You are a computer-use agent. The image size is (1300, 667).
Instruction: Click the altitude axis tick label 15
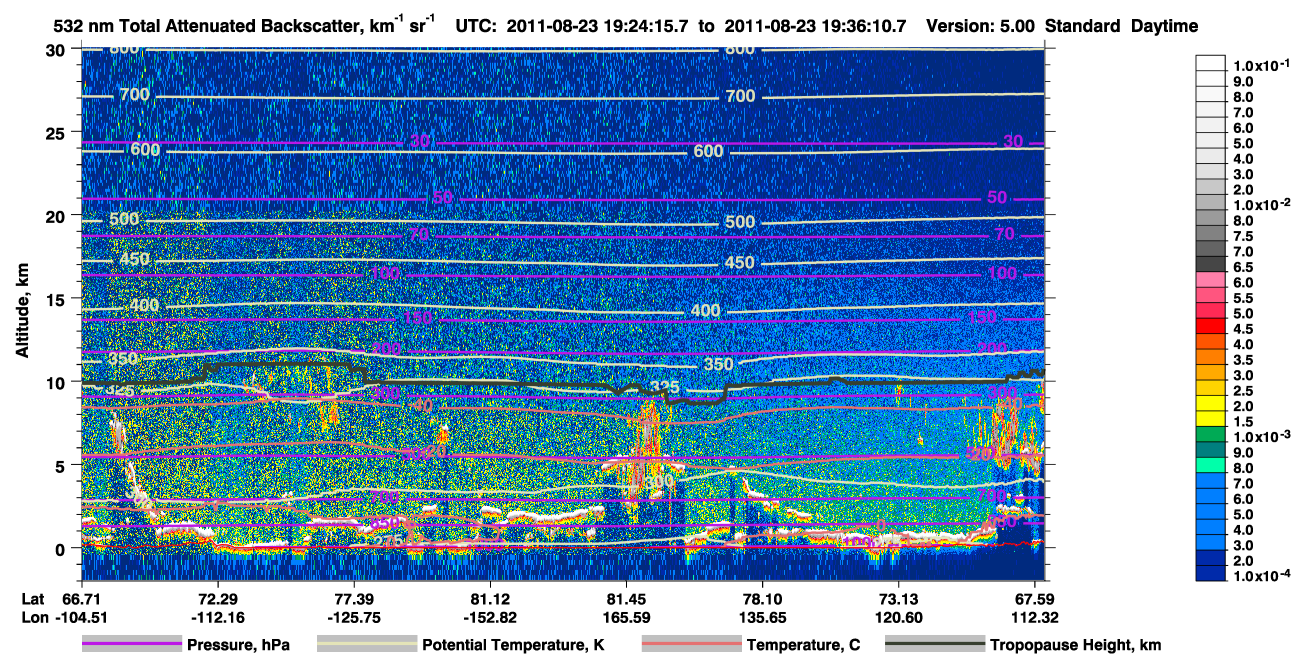pos(59,299)
